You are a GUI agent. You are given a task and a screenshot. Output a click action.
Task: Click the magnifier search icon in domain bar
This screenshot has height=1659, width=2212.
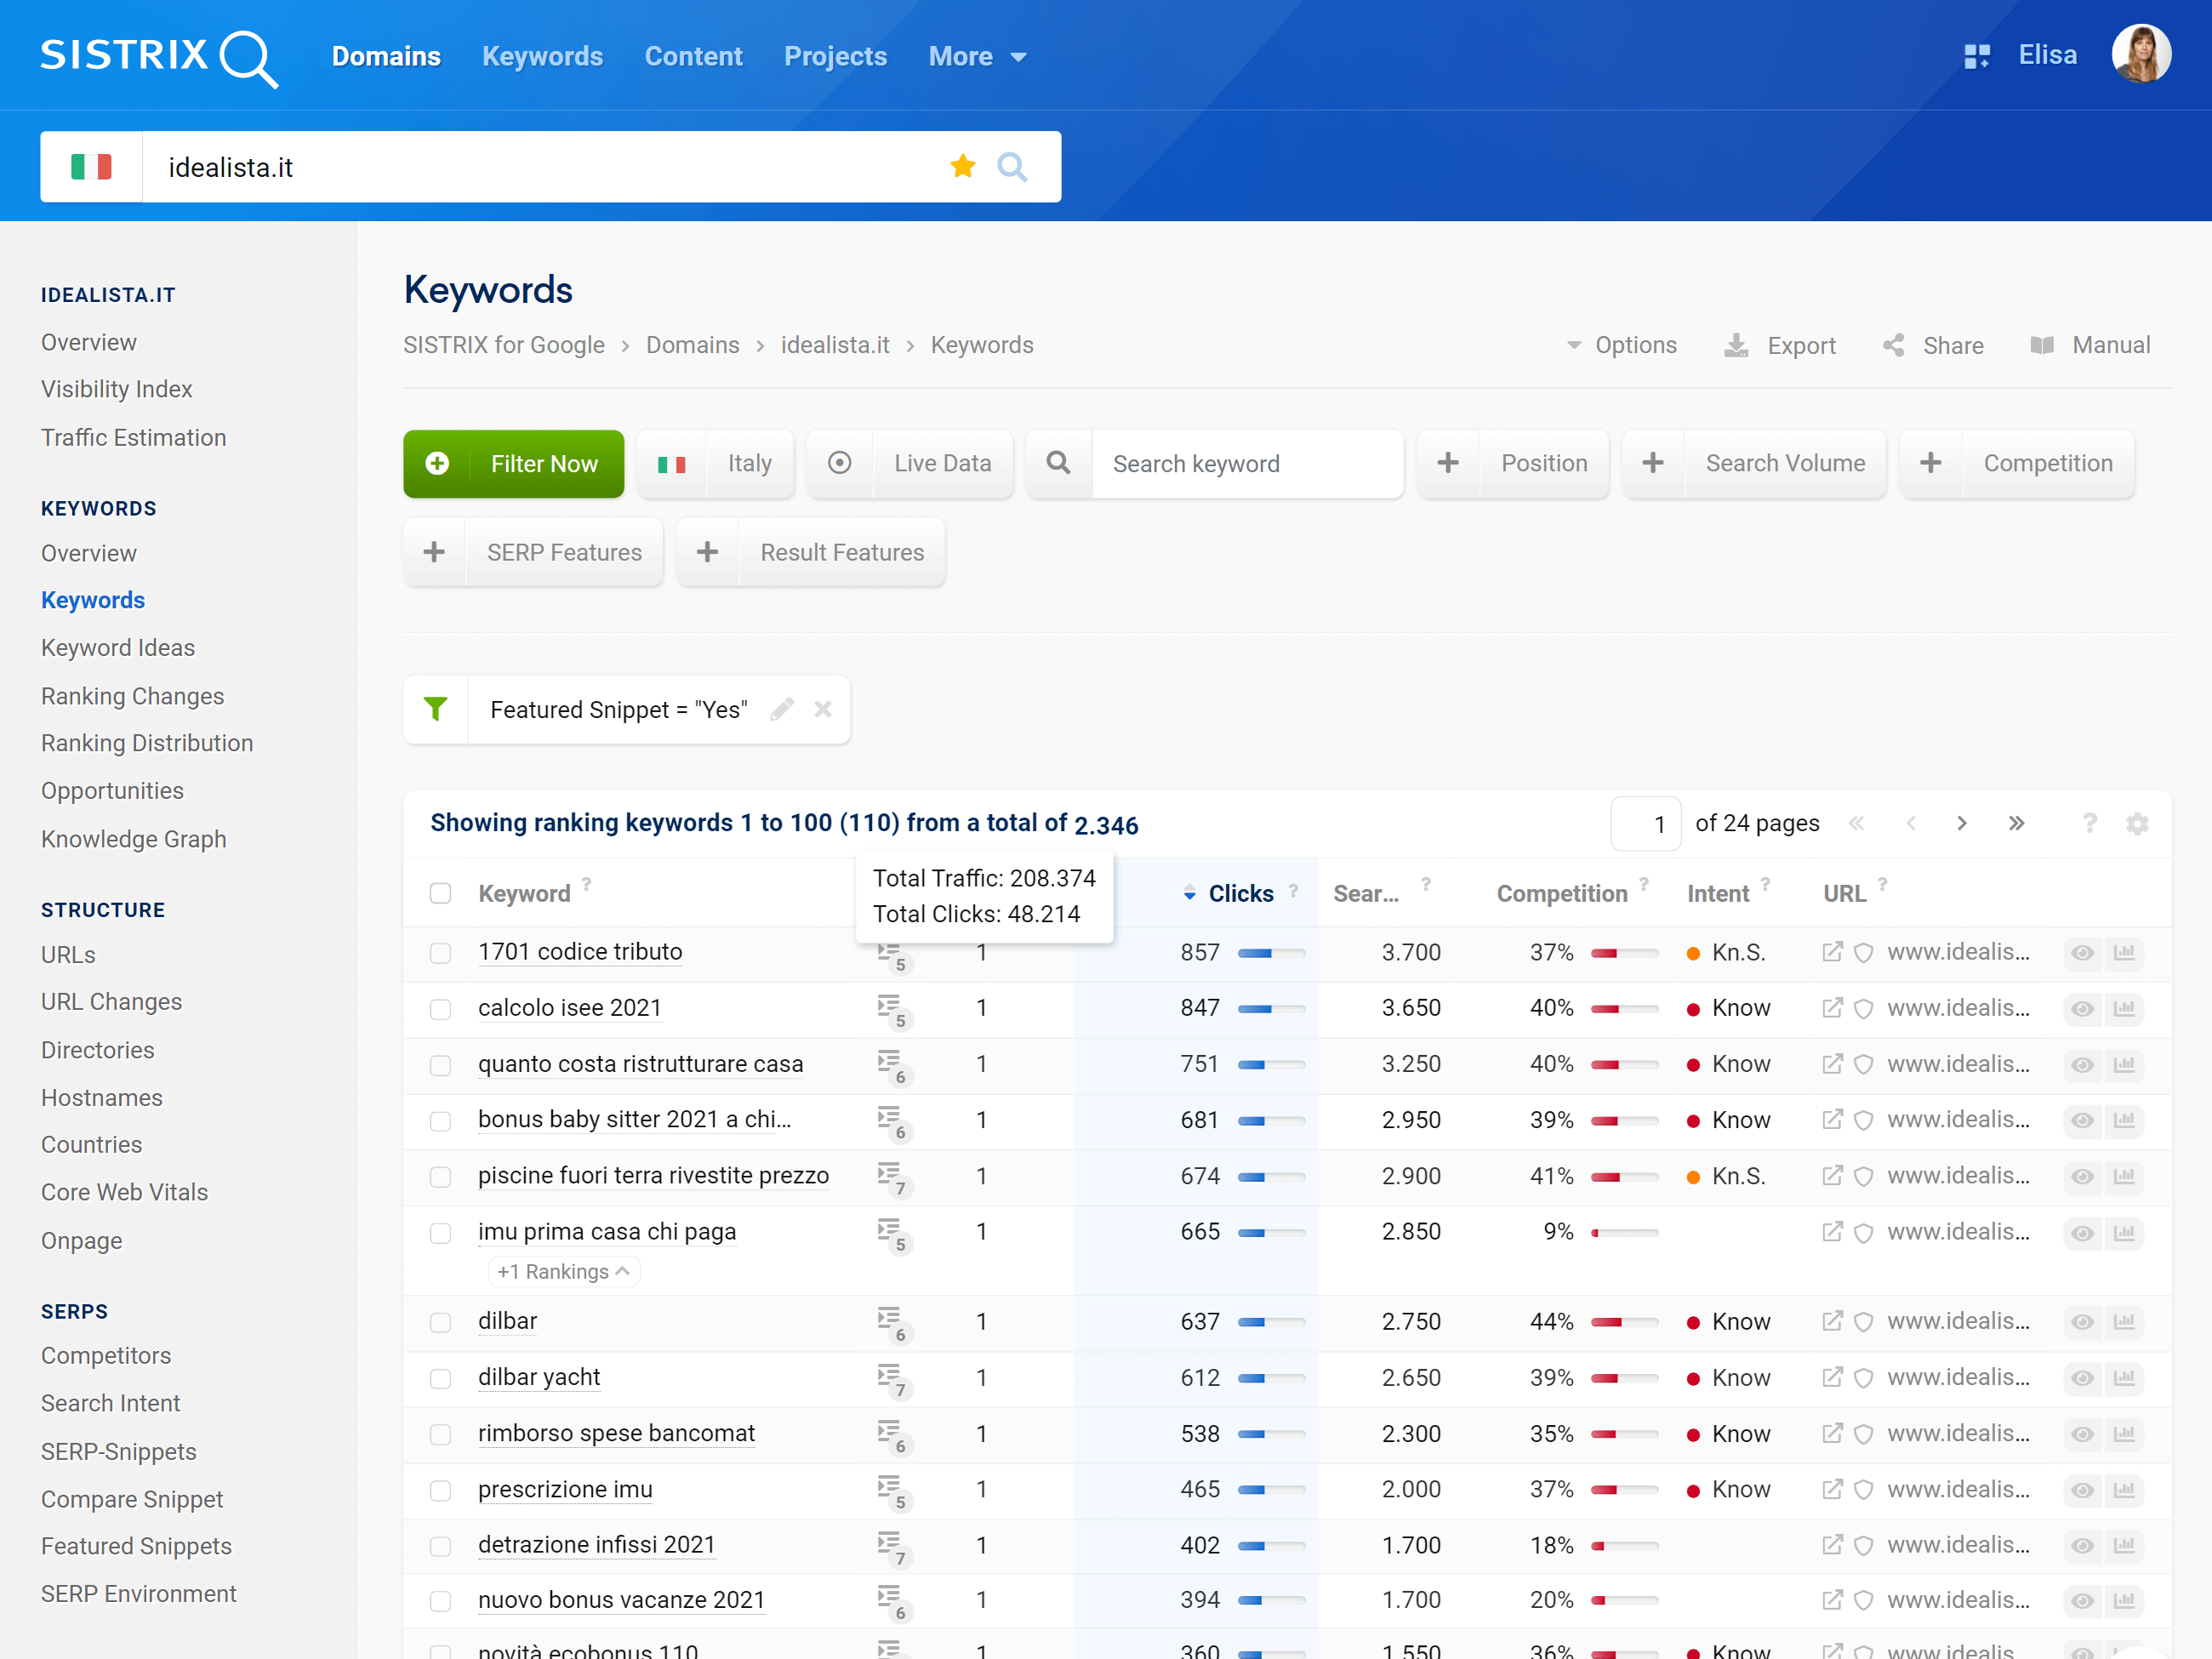[x=1012, y=166]
